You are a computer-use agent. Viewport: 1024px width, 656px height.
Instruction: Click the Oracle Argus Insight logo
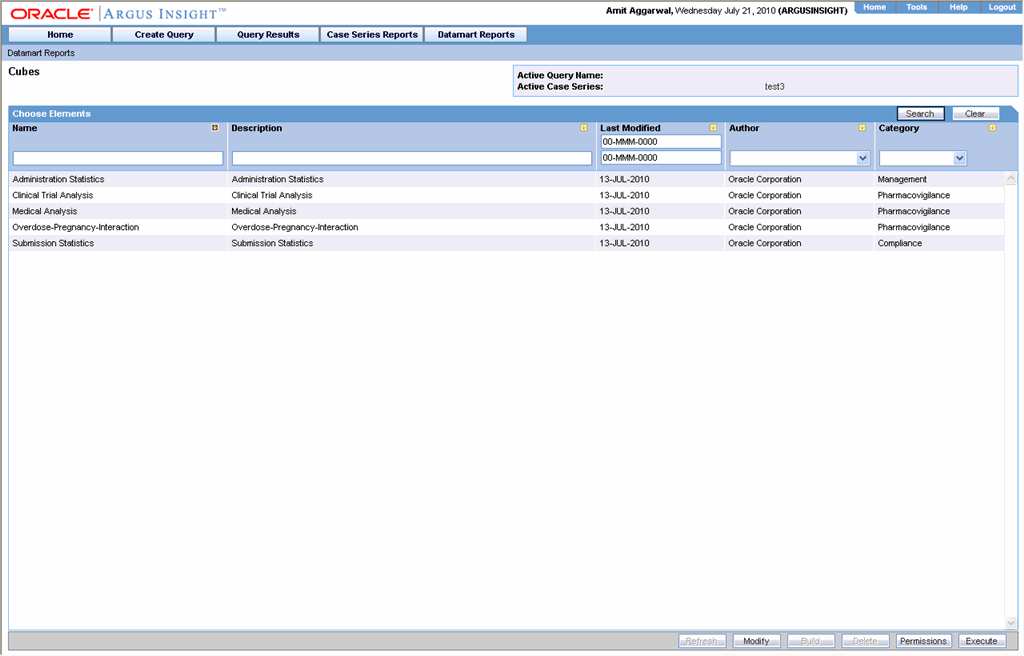pyautogui.click(x=118, y=14)
